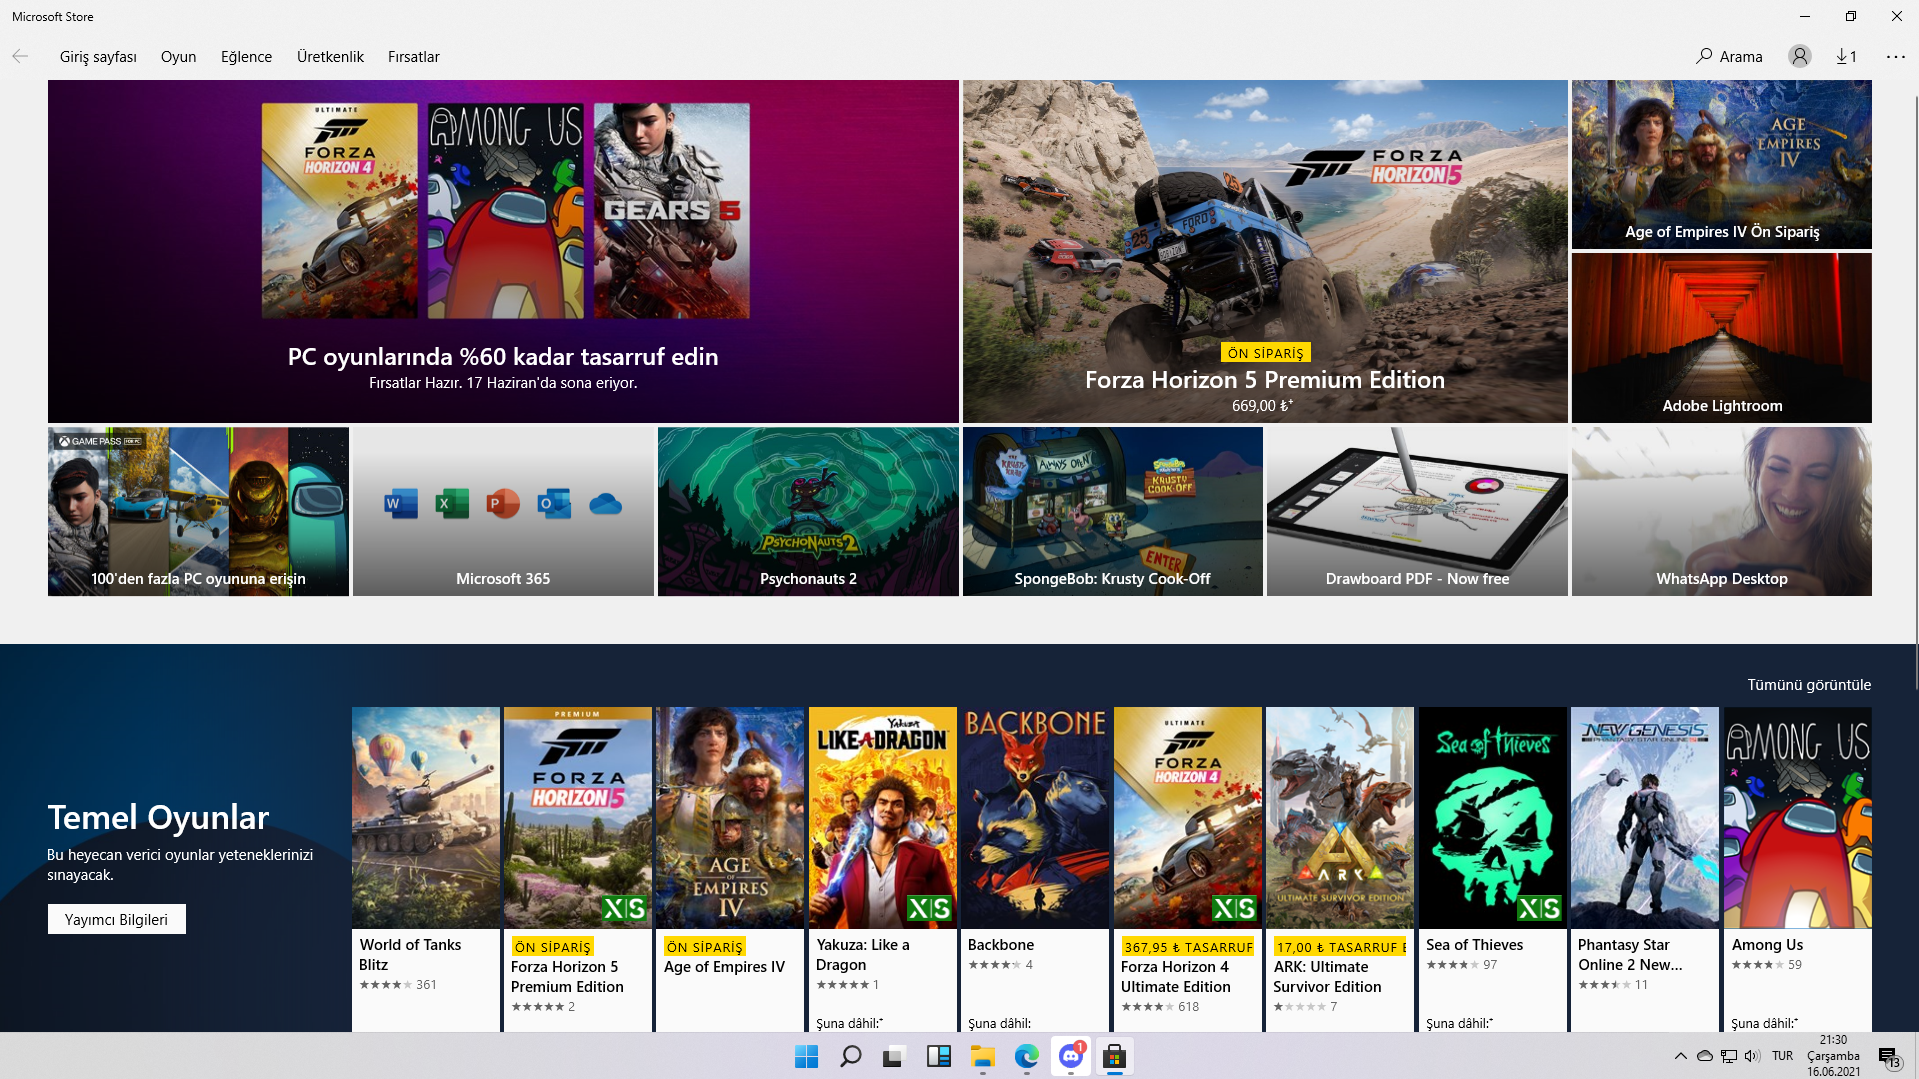Open network settings from the tray
Viewport: 1919px width, 1079px height.
pyautogui.click(x=1729, y=1056)
